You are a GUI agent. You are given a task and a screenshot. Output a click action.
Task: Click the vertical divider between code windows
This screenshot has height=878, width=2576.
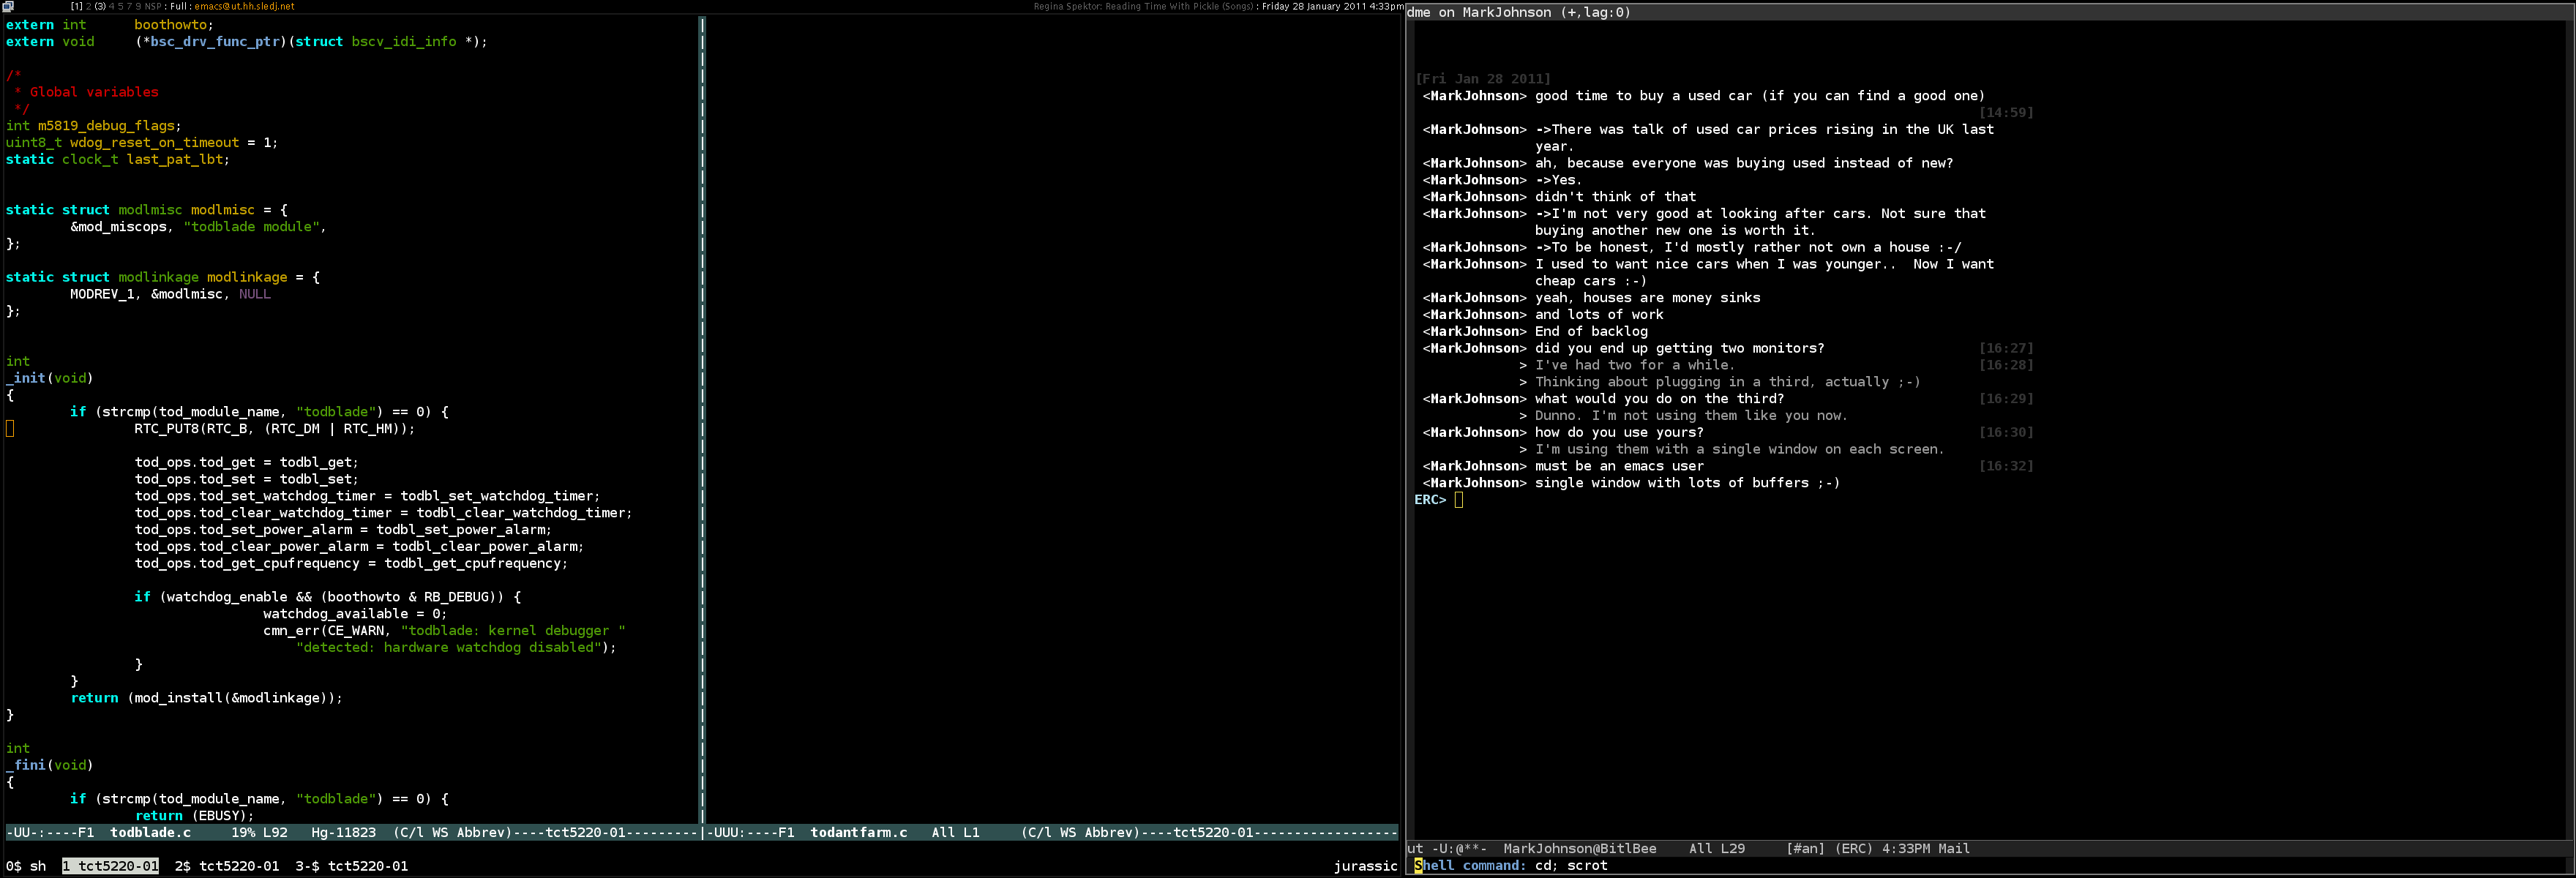point(702,420)
